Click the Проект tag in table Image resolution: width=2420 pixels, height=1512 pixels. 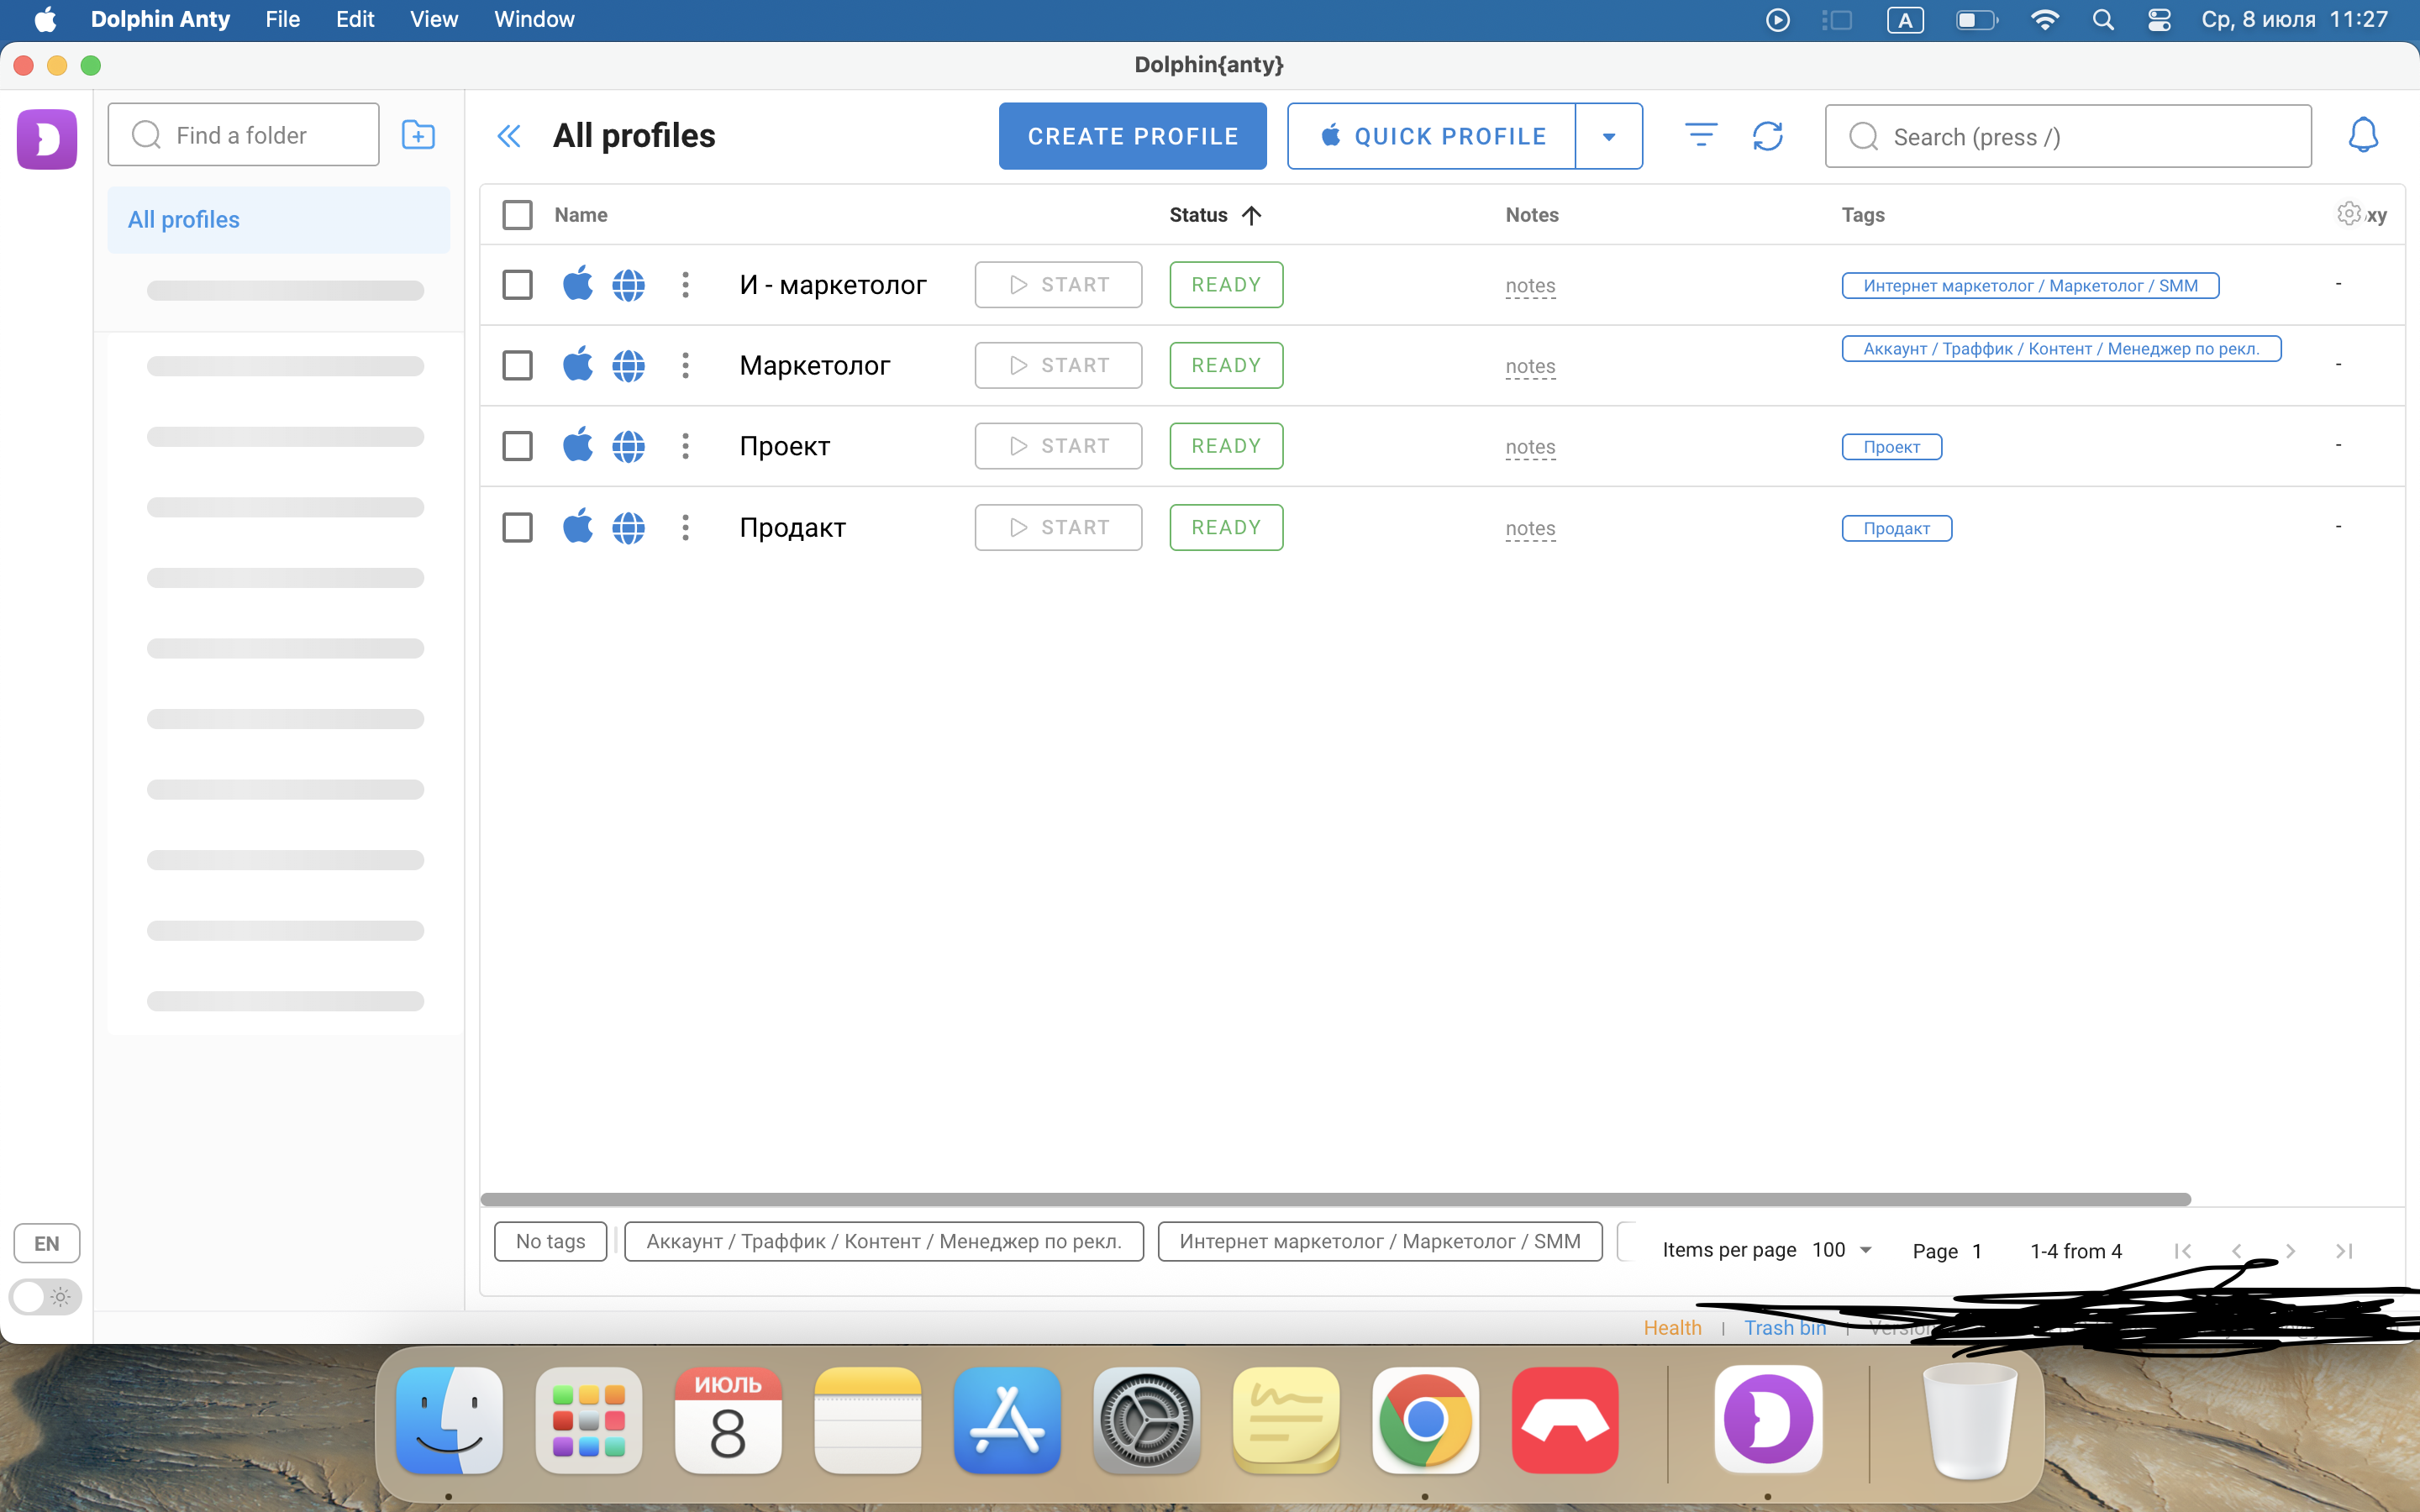coord(1892,447)
